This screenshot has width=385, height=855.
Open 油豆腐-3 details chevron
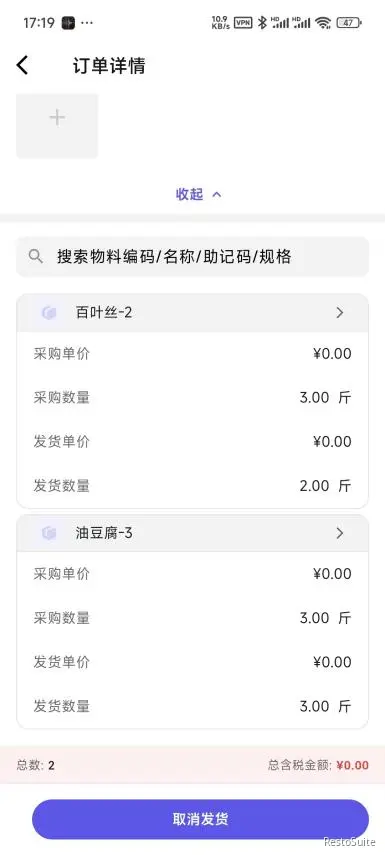340,533
